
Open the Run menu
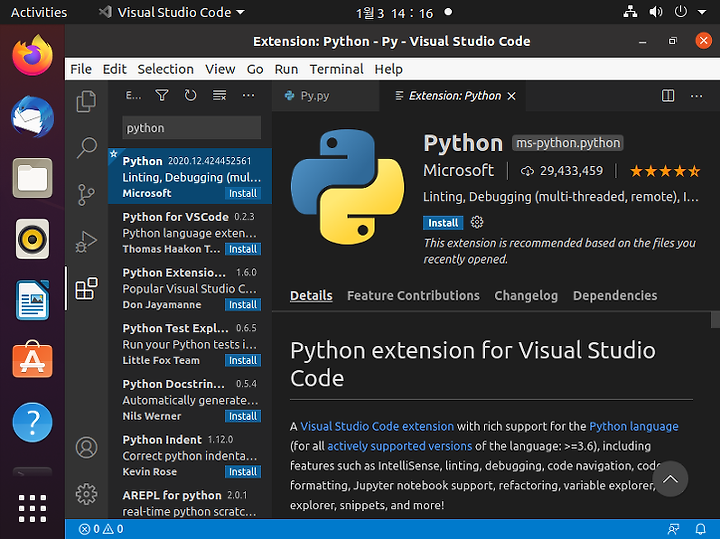(x=286, y=69)
